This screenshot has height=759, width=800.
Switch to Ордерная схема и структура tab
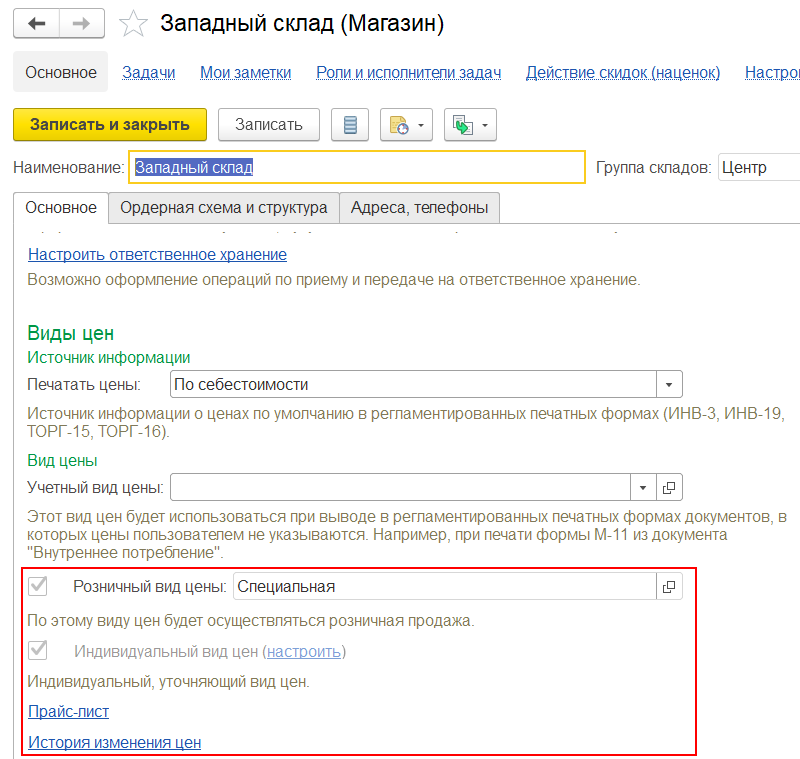pos(224,208)
